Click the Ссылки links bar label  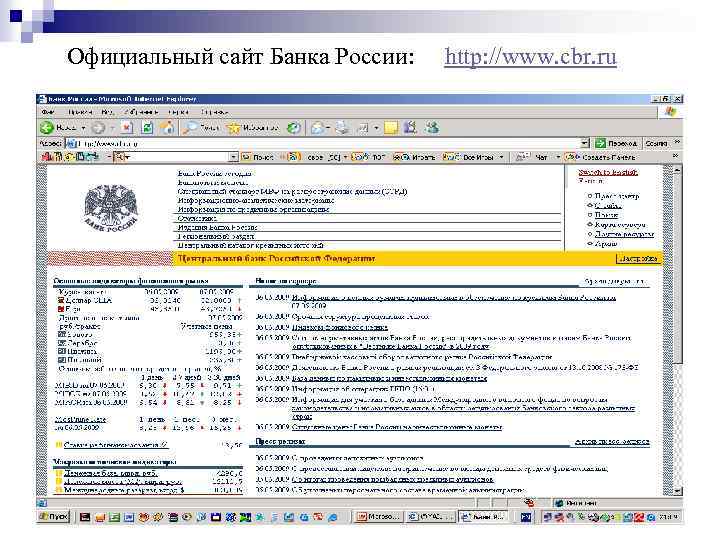click(656, 143)
